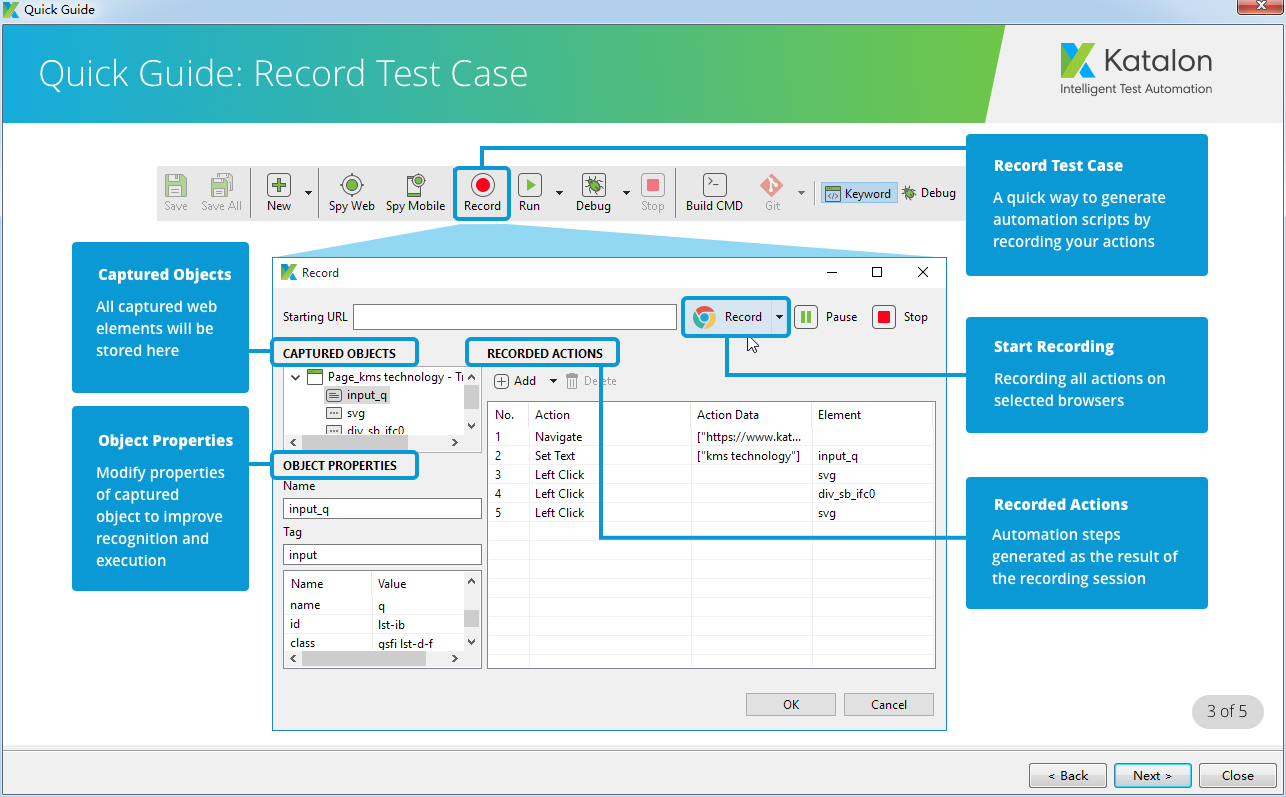Close the Record dialog with X

[923, 272]
